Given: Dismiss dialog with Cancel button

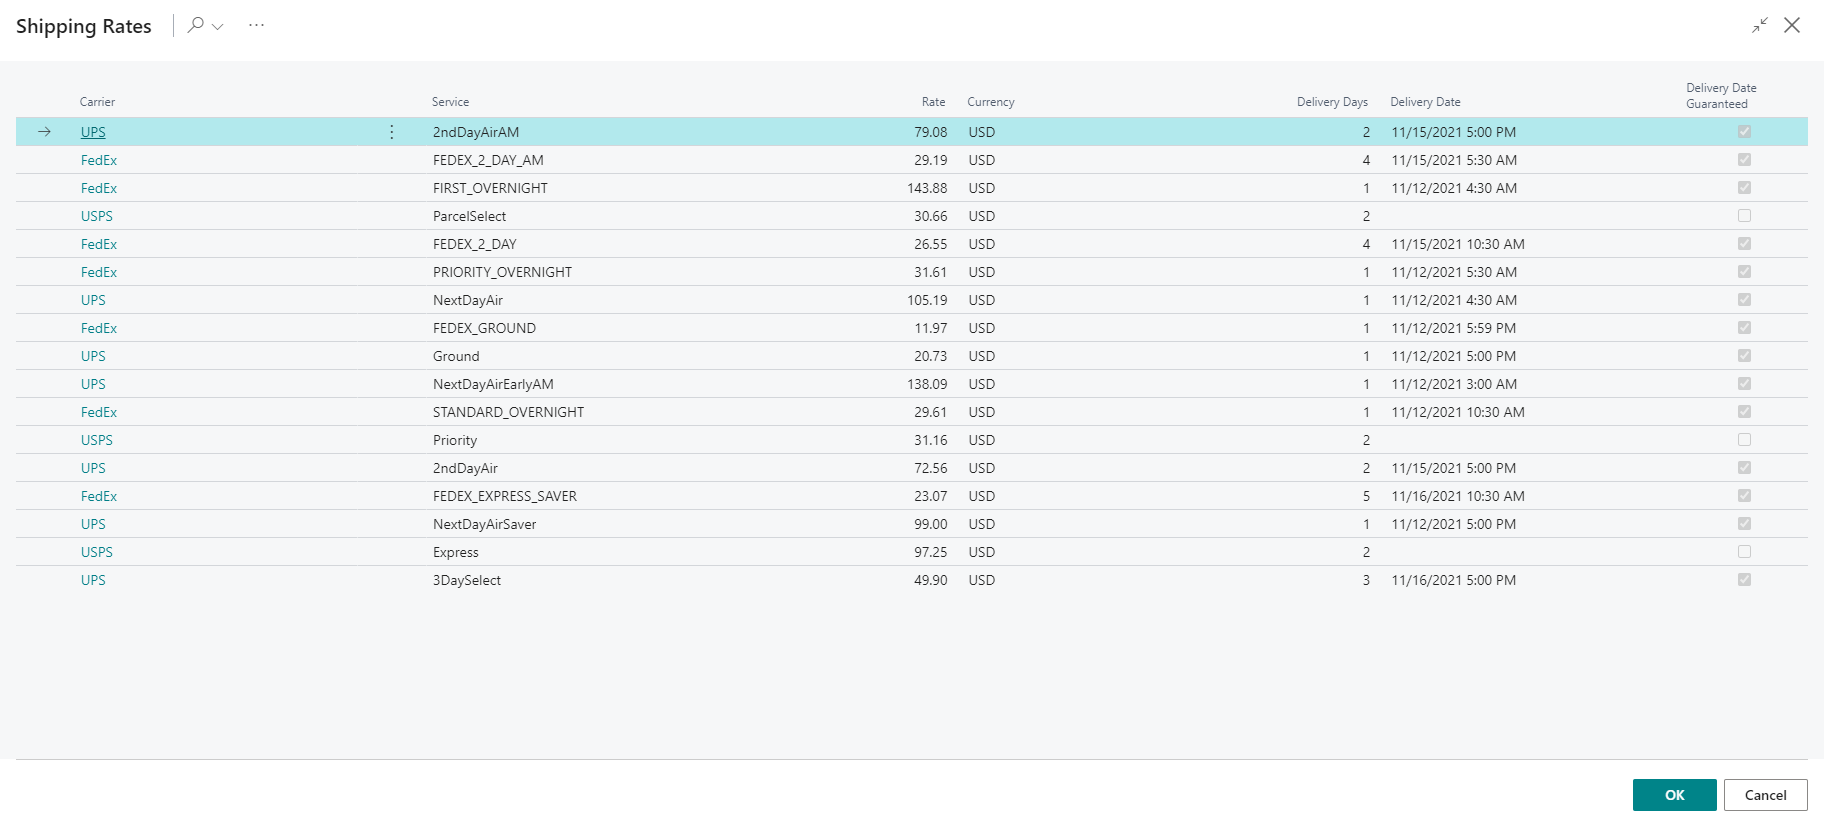Looking at the screenshot, I should (1766, 795).
